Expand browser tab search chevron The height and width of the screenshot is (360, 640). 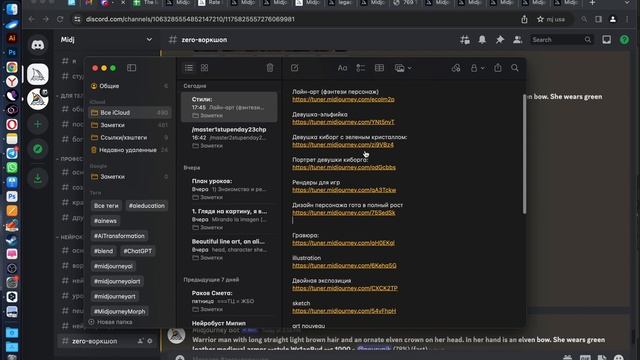click(627, 3)
